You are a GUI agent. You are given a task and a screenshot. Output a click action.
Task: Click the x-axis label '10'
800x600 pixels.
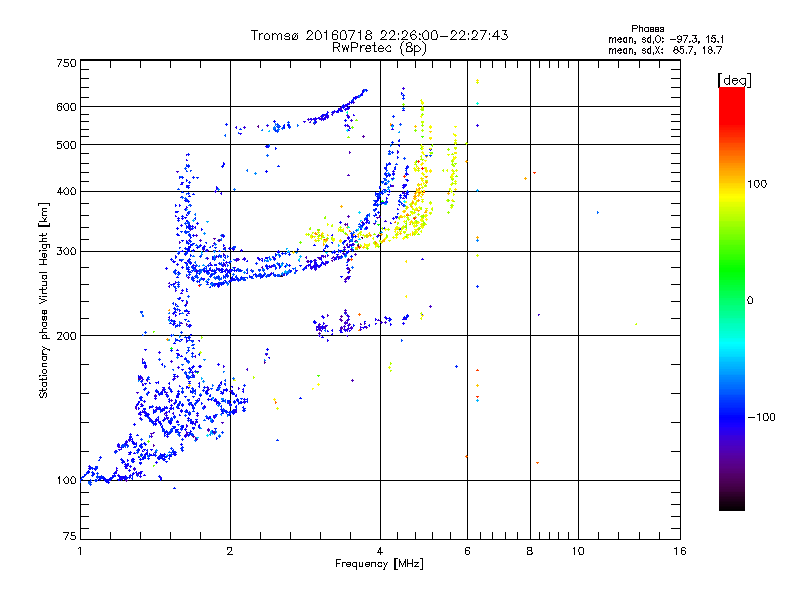point(578,551)
